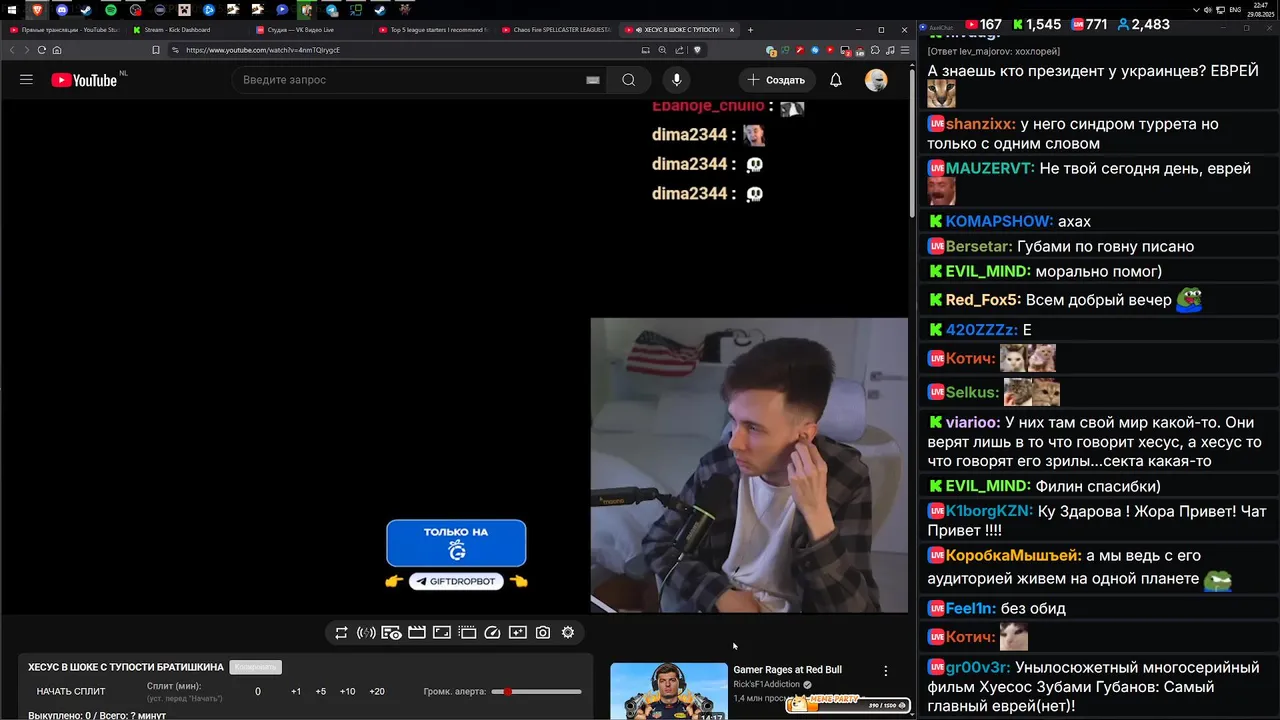Open YouTube notifications bell
This screenshot has width=1280, height=720.
pyautogui.click(x=835, y=80)
